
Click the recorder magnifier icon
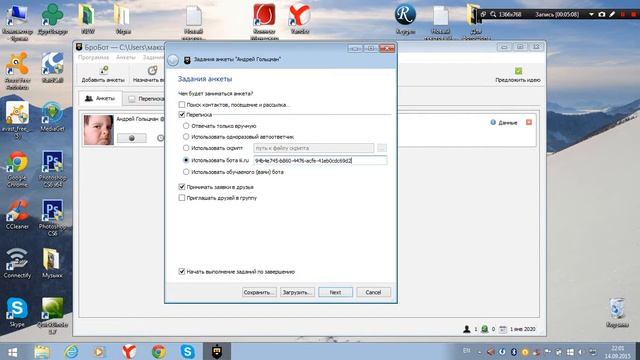[493, 14]
